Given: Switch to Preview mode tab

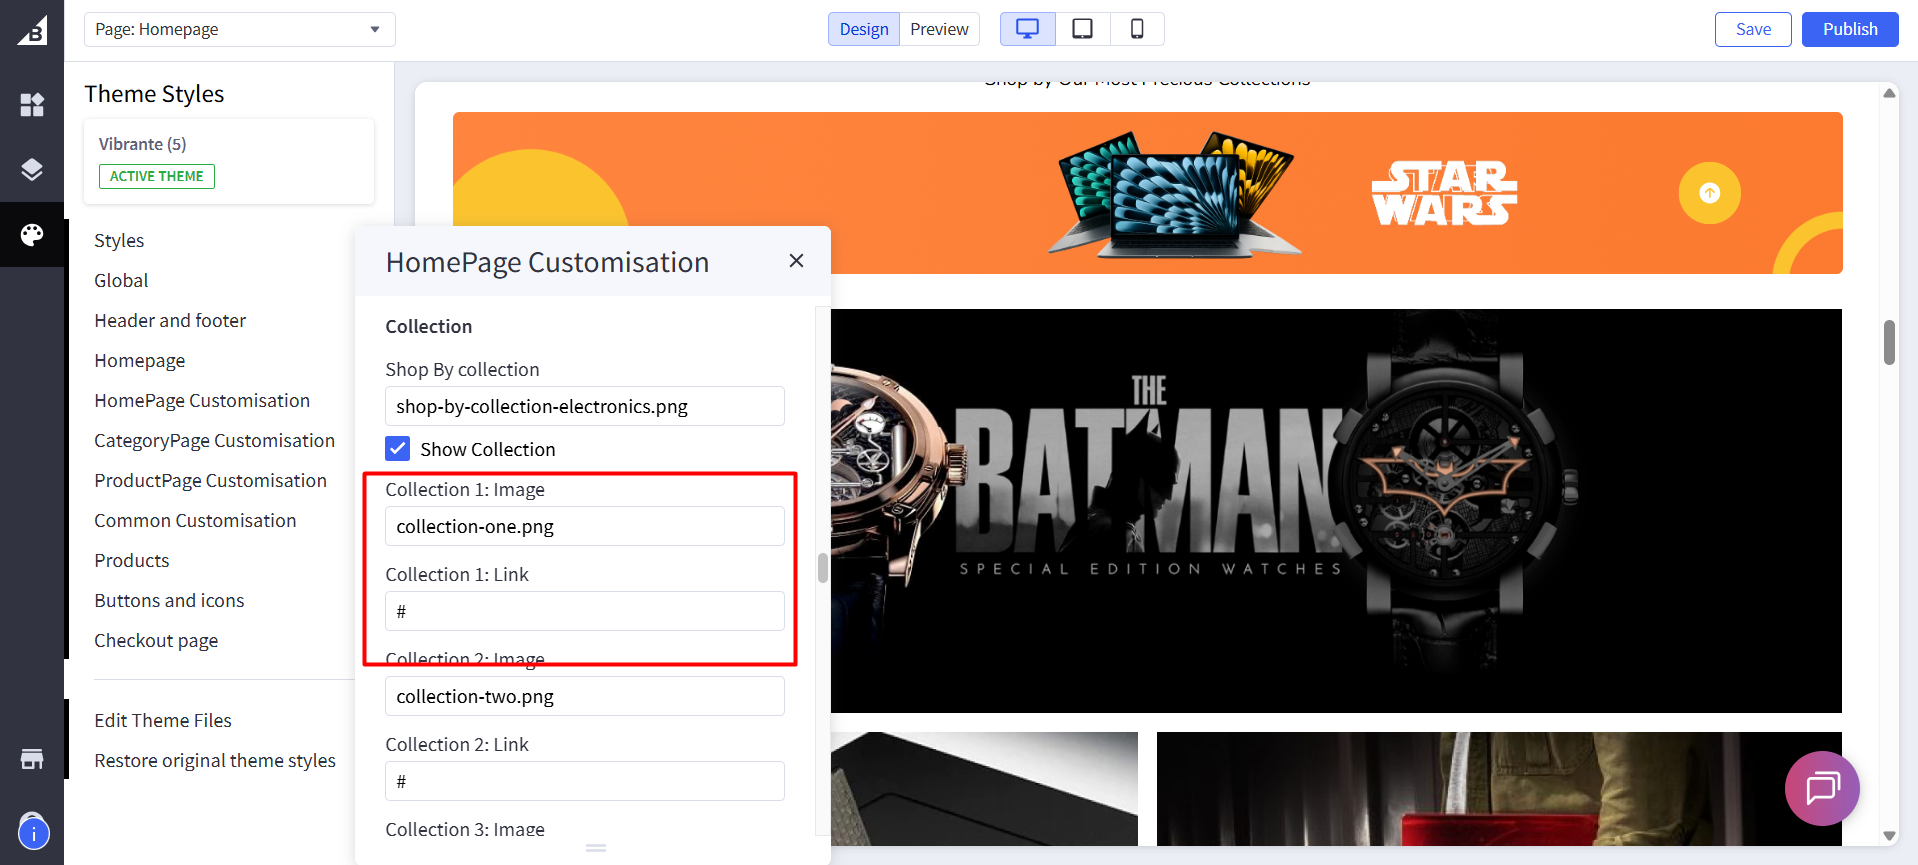Looking at the screenshot, I should tap(939, 29).
